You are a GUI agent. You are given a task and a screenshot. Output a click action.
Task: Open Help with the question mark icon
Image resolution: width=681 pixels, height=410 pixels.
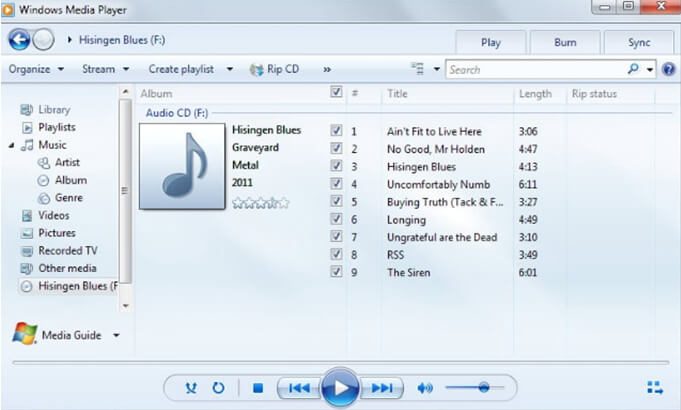(668, 69)
